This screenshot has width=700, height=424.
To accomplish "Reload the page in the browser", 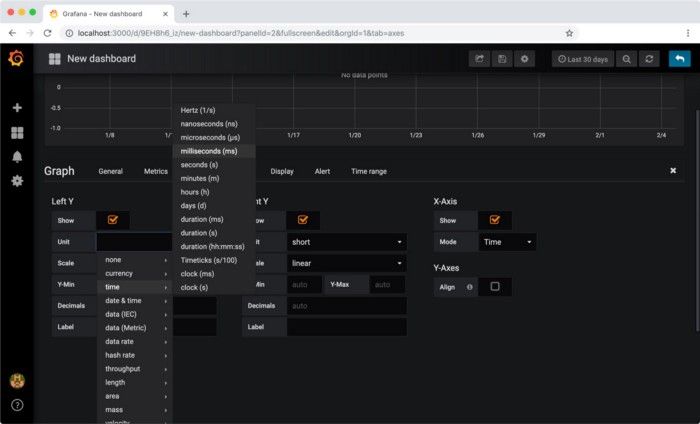I will point(47,33).
